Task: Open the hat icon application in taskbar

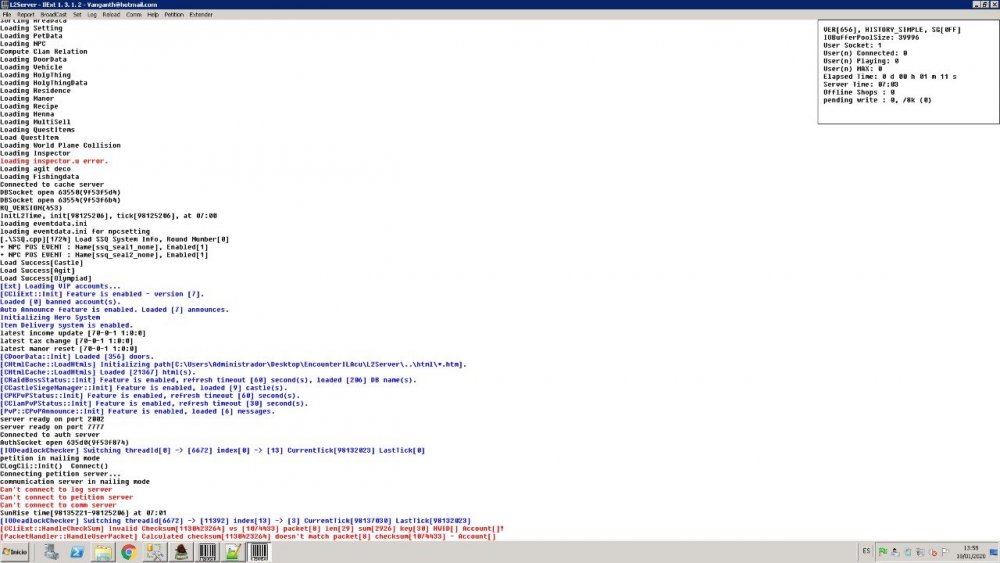Action: click(x=182, y=552)
